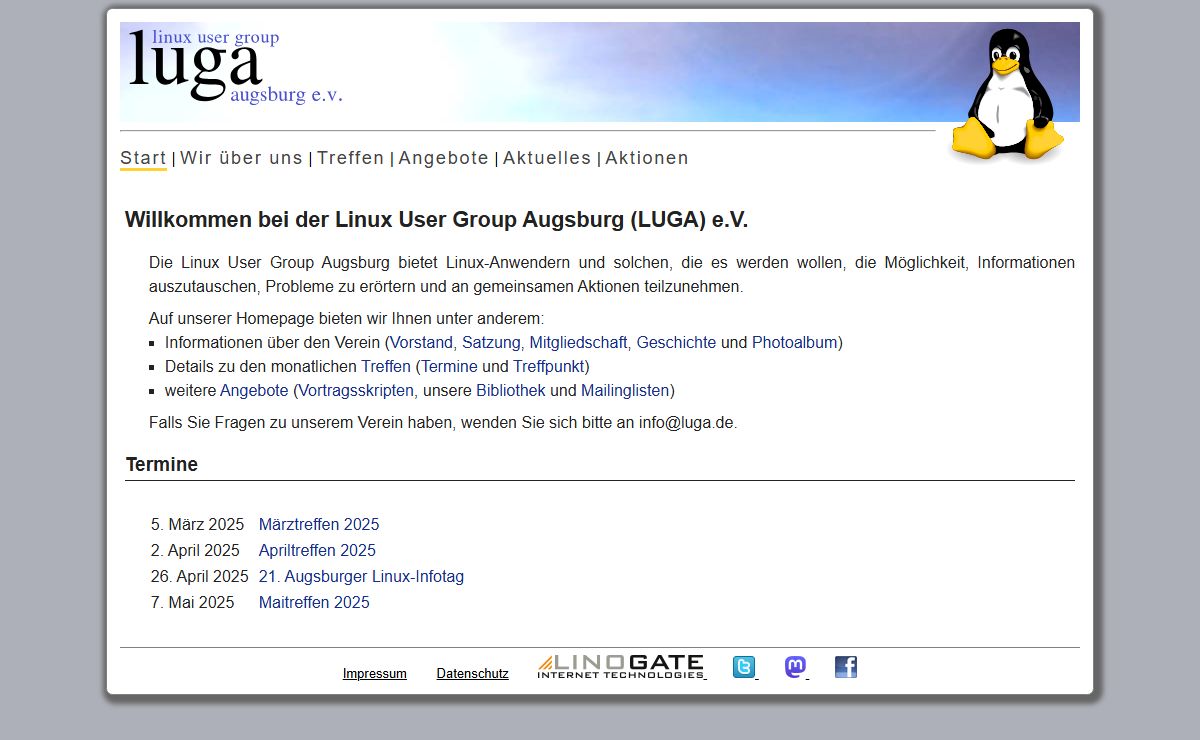
Task: Open the Geschichte link
Action: [676, 342]
